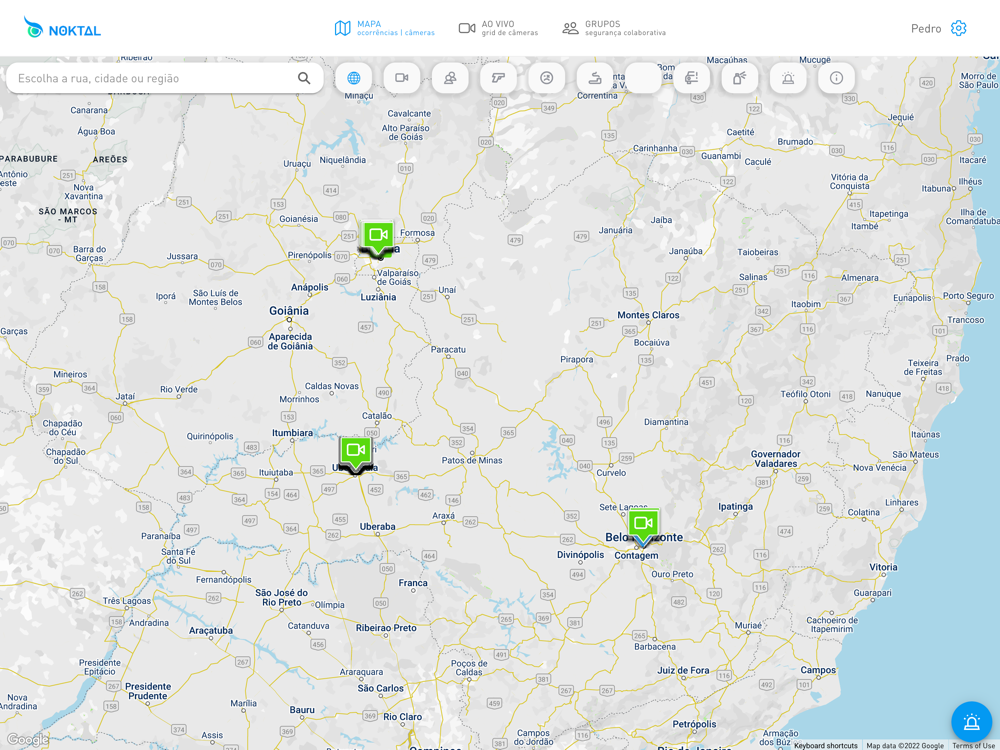Open the camera marker near Brasília
Viewport: 1000px width, 750px height.
[378, 238]
